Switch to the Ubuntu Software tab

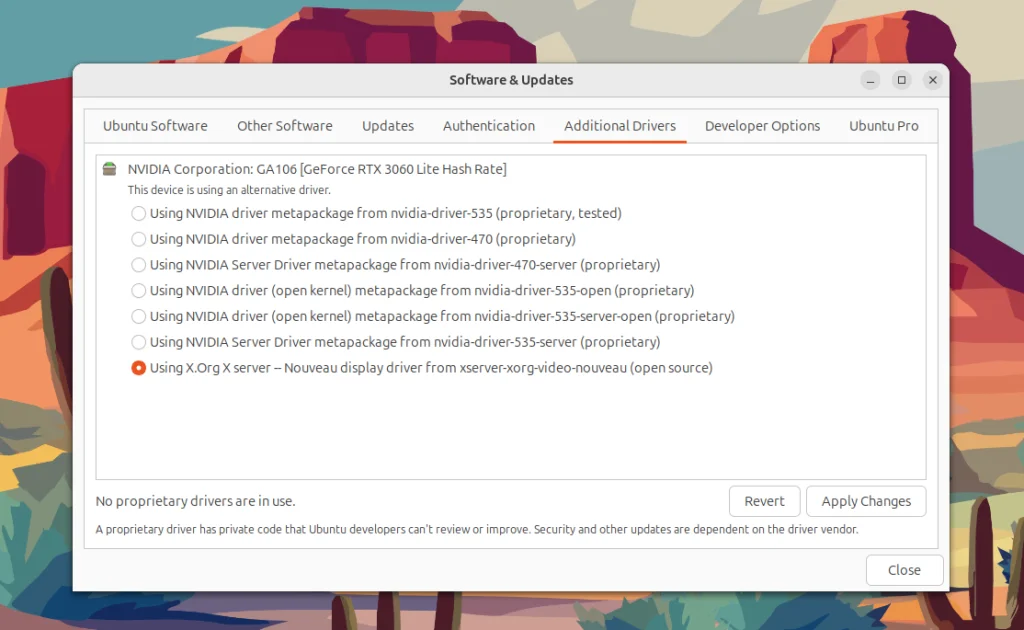coord(155,126)
